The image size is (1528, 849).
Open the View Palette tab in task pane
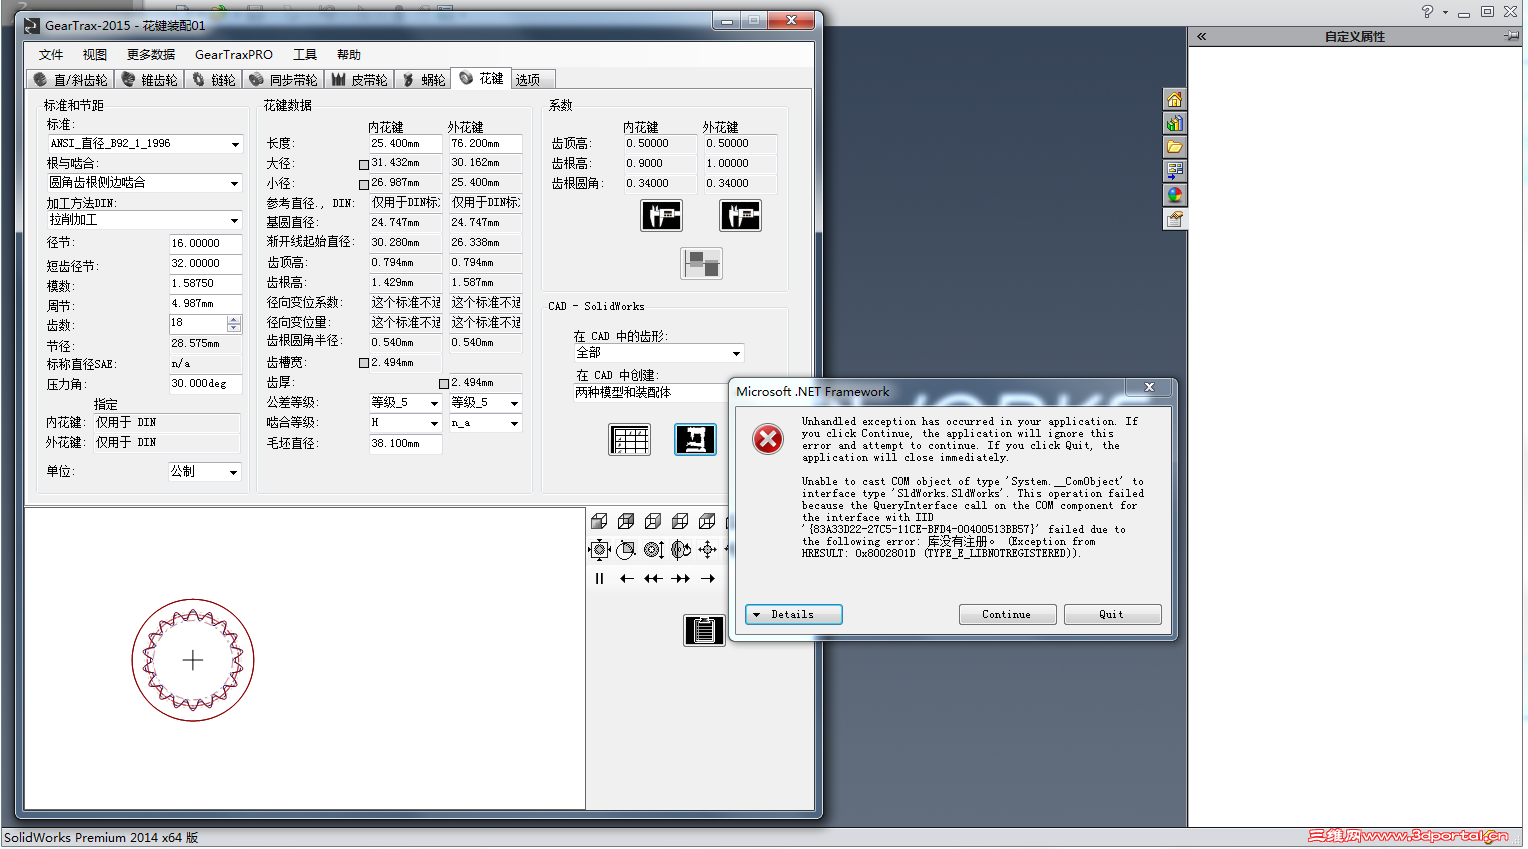[x=1175, y=171]
